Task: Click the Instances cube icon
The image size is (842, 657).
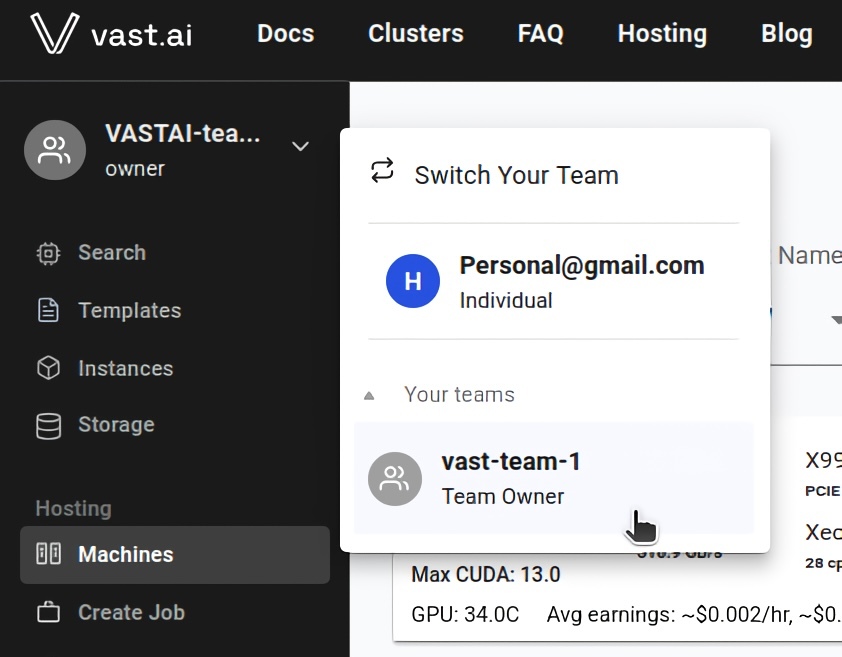Action: (48, 368)
